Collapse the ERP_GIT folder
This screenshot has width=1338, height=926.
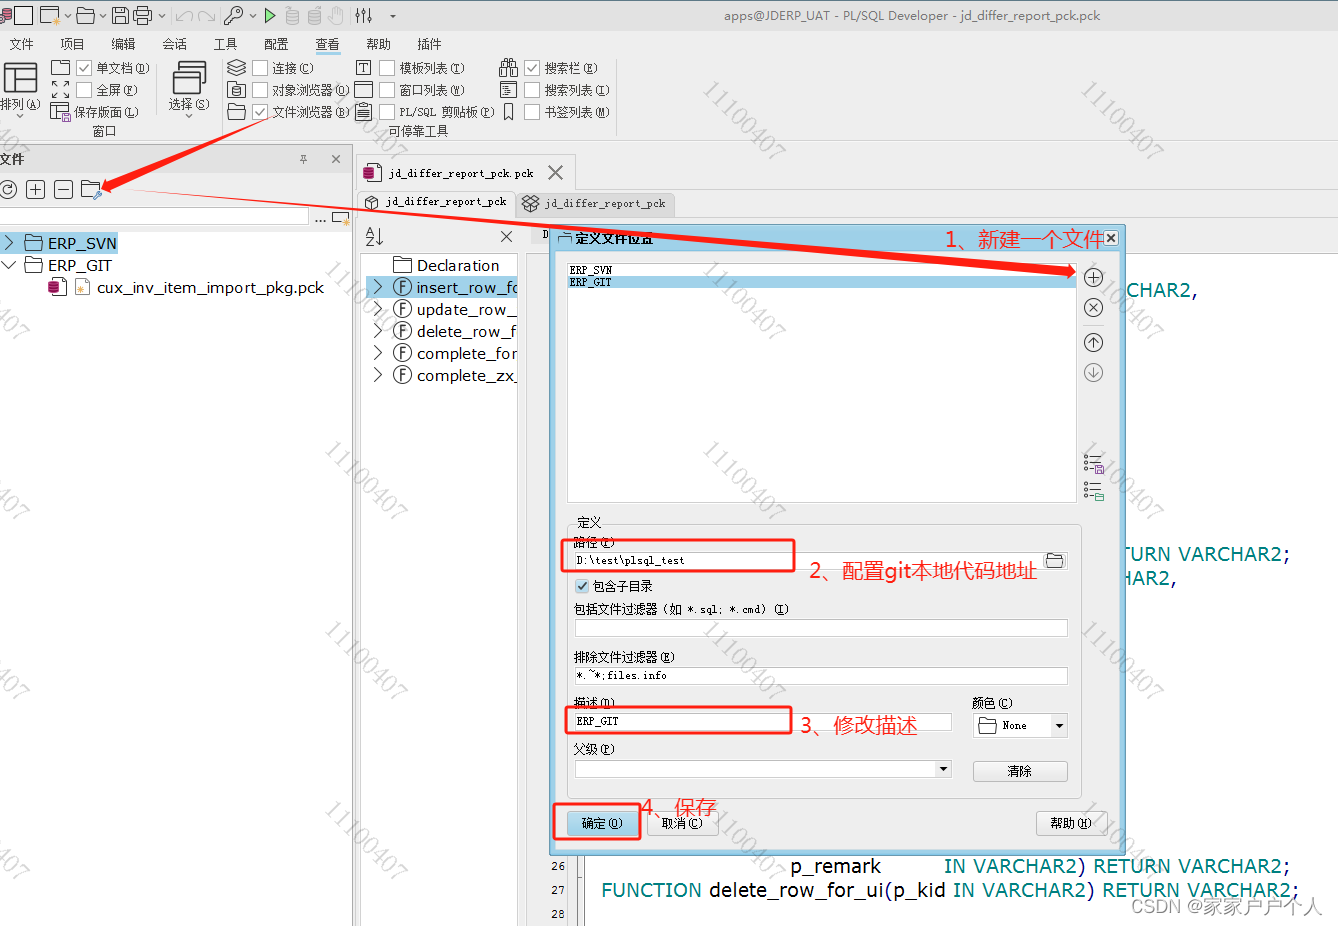point(10,264)
